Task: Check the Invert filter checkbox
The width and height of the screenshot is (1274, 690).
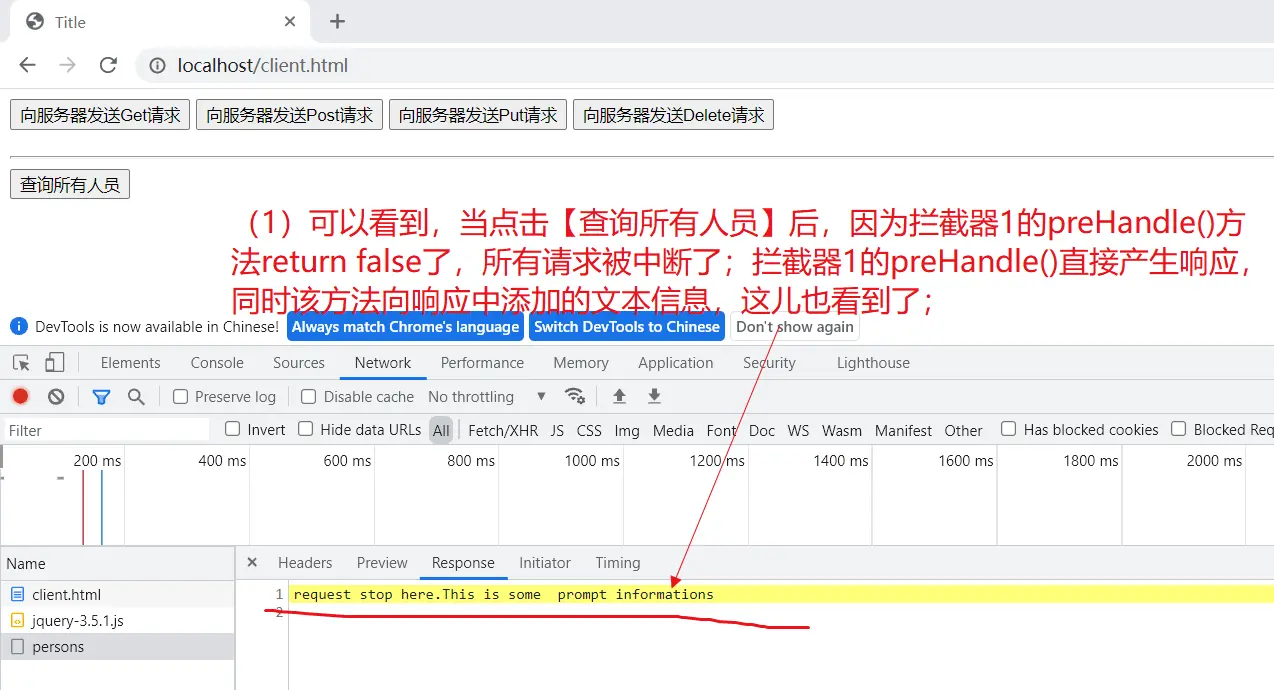Action: click(233, 429)
